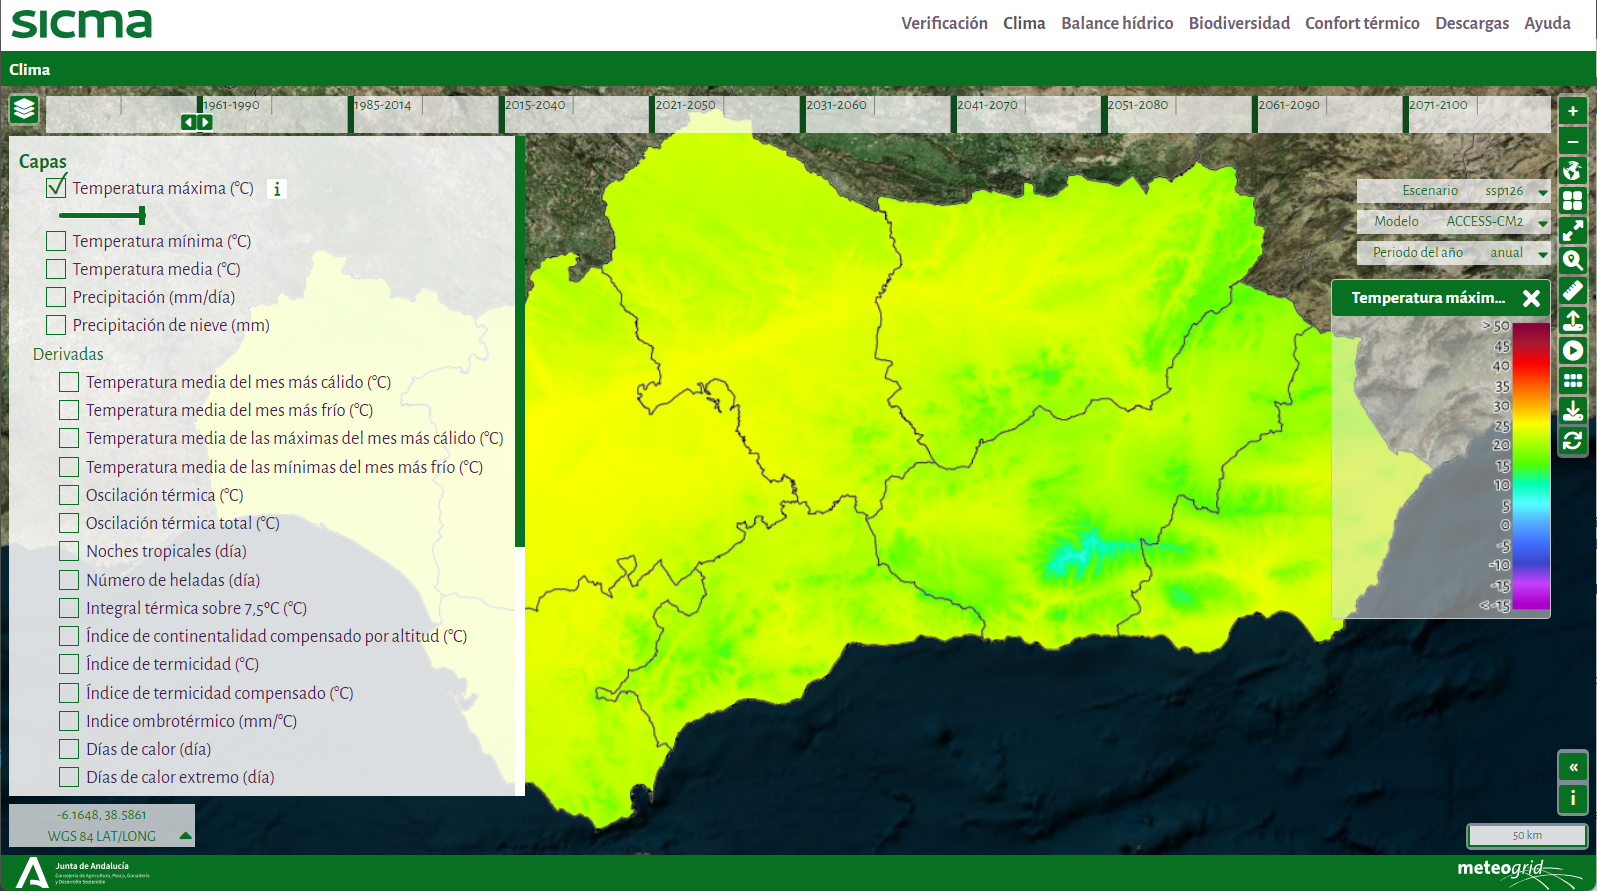
Task: Click the temperature color scale bar
Action: coord(1531,466)
